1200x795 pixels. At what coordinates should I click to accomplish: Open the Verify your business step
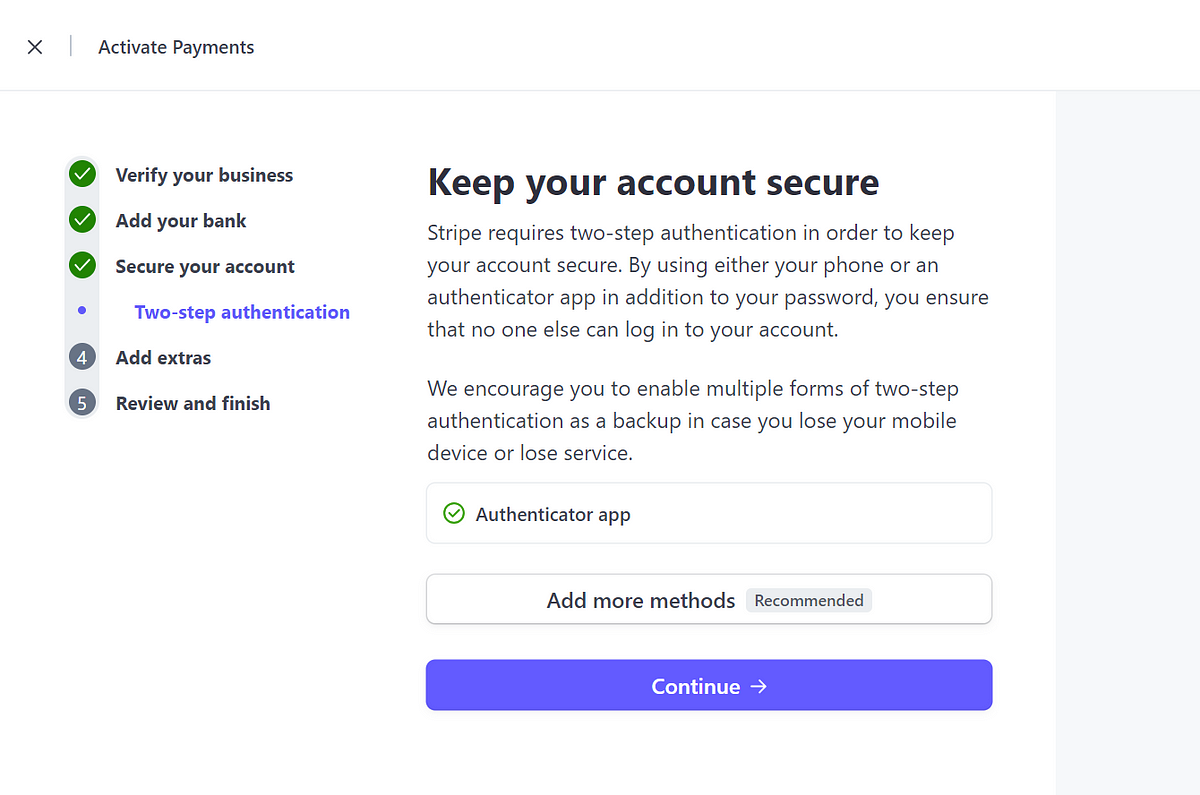(204, 175)
